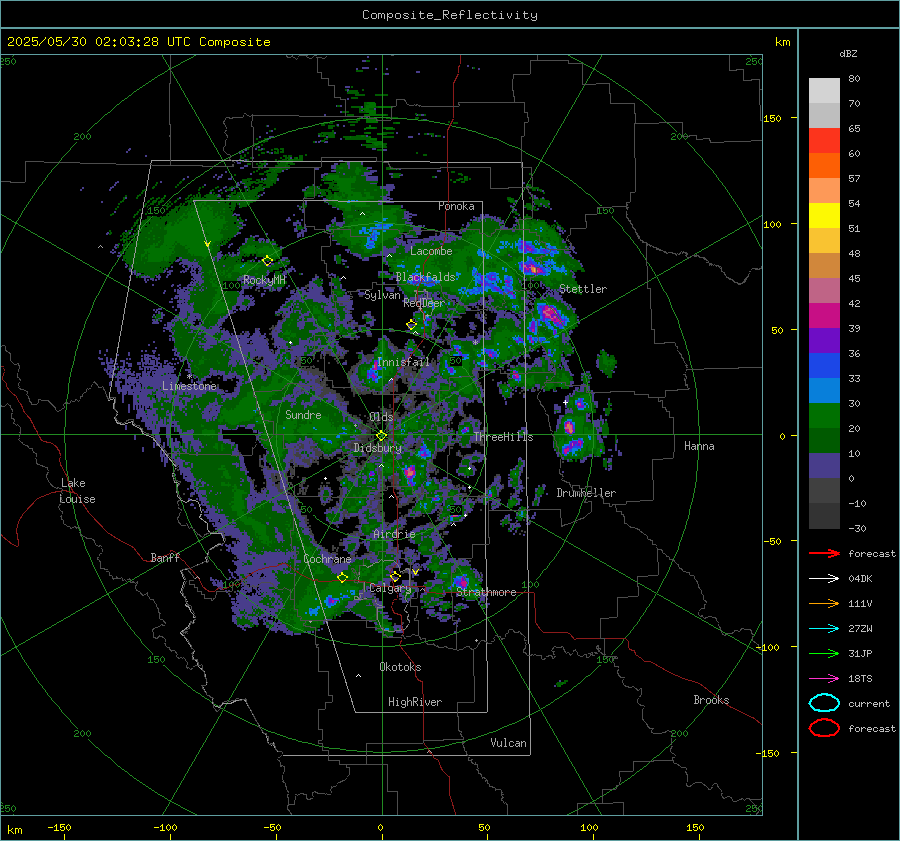Click the Limestone map label

(x=189, y=386)
